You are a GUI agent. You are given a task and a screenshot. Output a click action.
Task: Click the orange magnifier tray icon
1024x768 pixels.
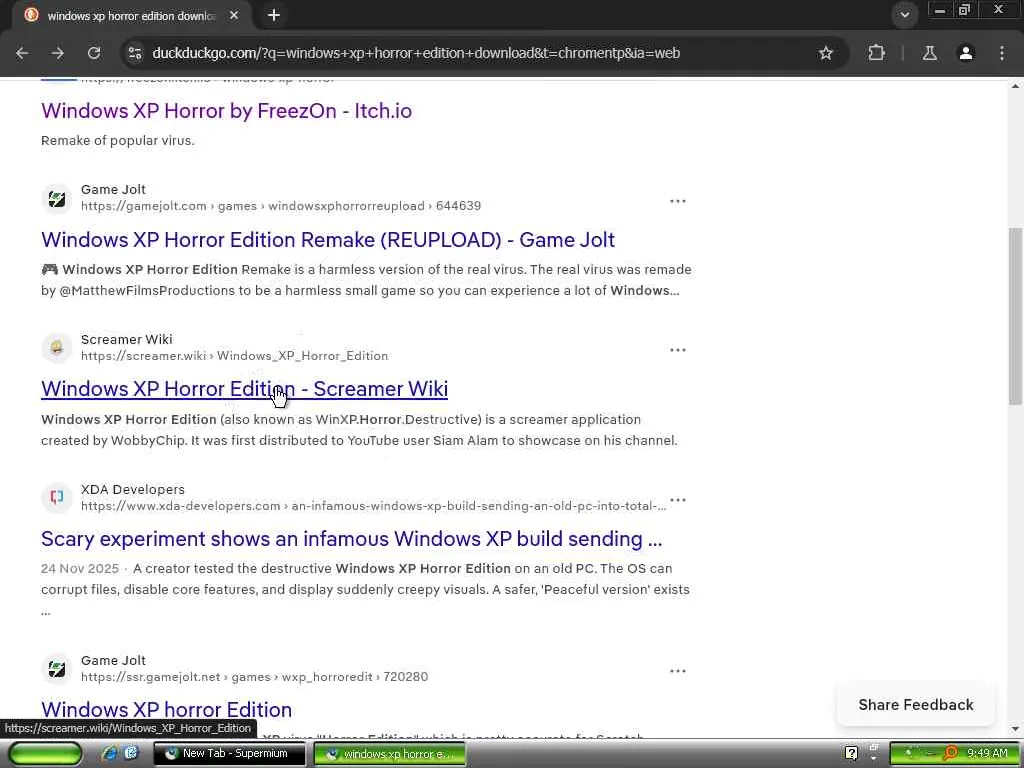click(950, 753)
